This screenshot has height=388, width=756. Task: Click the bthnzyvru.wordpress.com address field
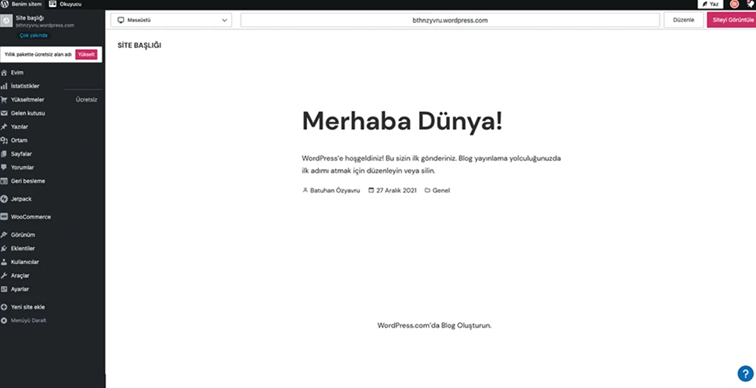(450, 20)
